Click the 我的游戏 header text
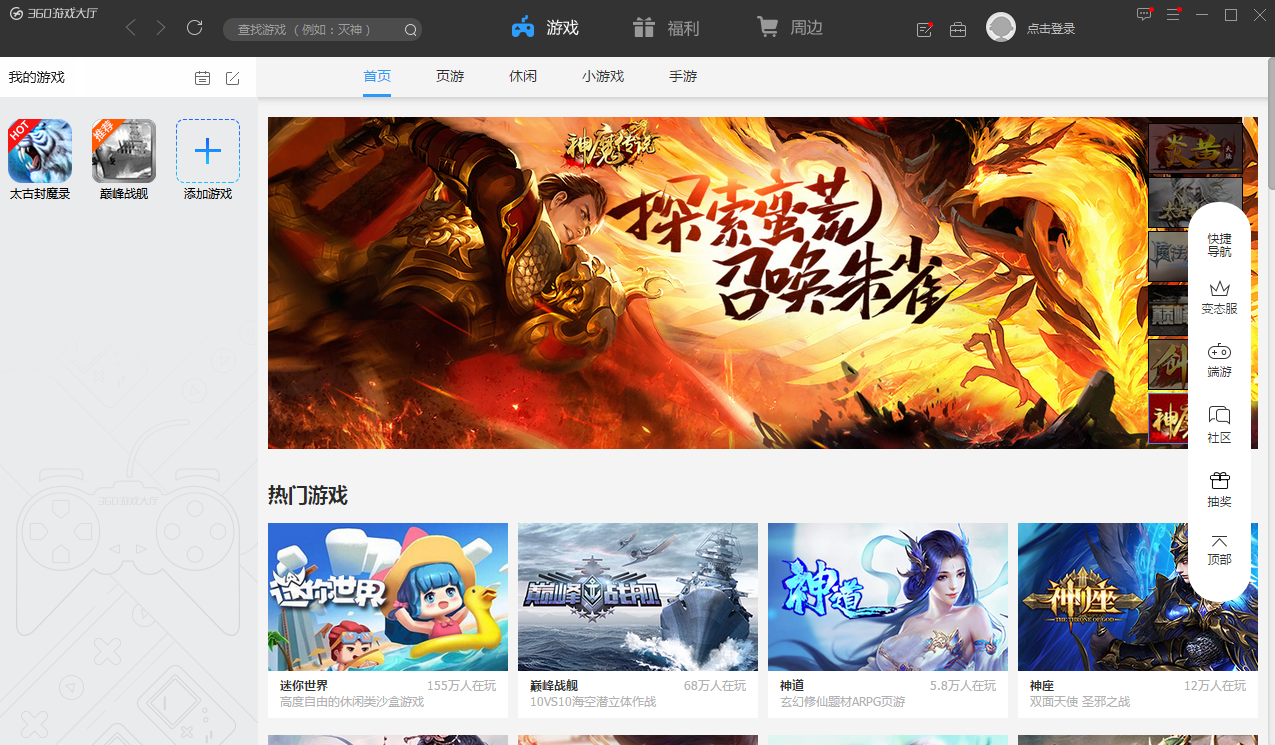The image size is (1275, 745). pos(37,77)
